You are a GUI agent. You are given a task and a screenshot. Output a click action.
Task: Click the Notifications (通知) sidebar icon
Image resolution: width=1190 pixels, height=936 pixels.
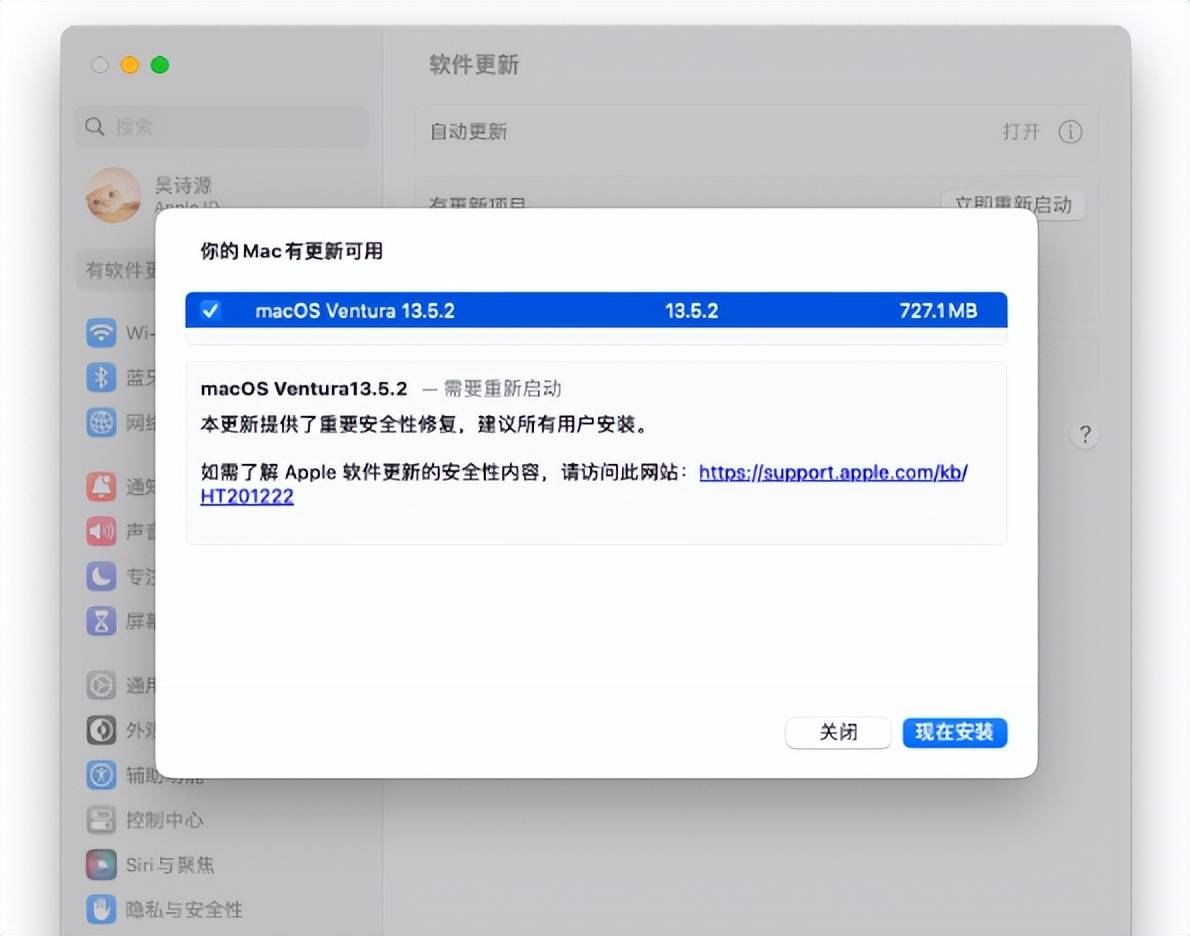point(101,487)
